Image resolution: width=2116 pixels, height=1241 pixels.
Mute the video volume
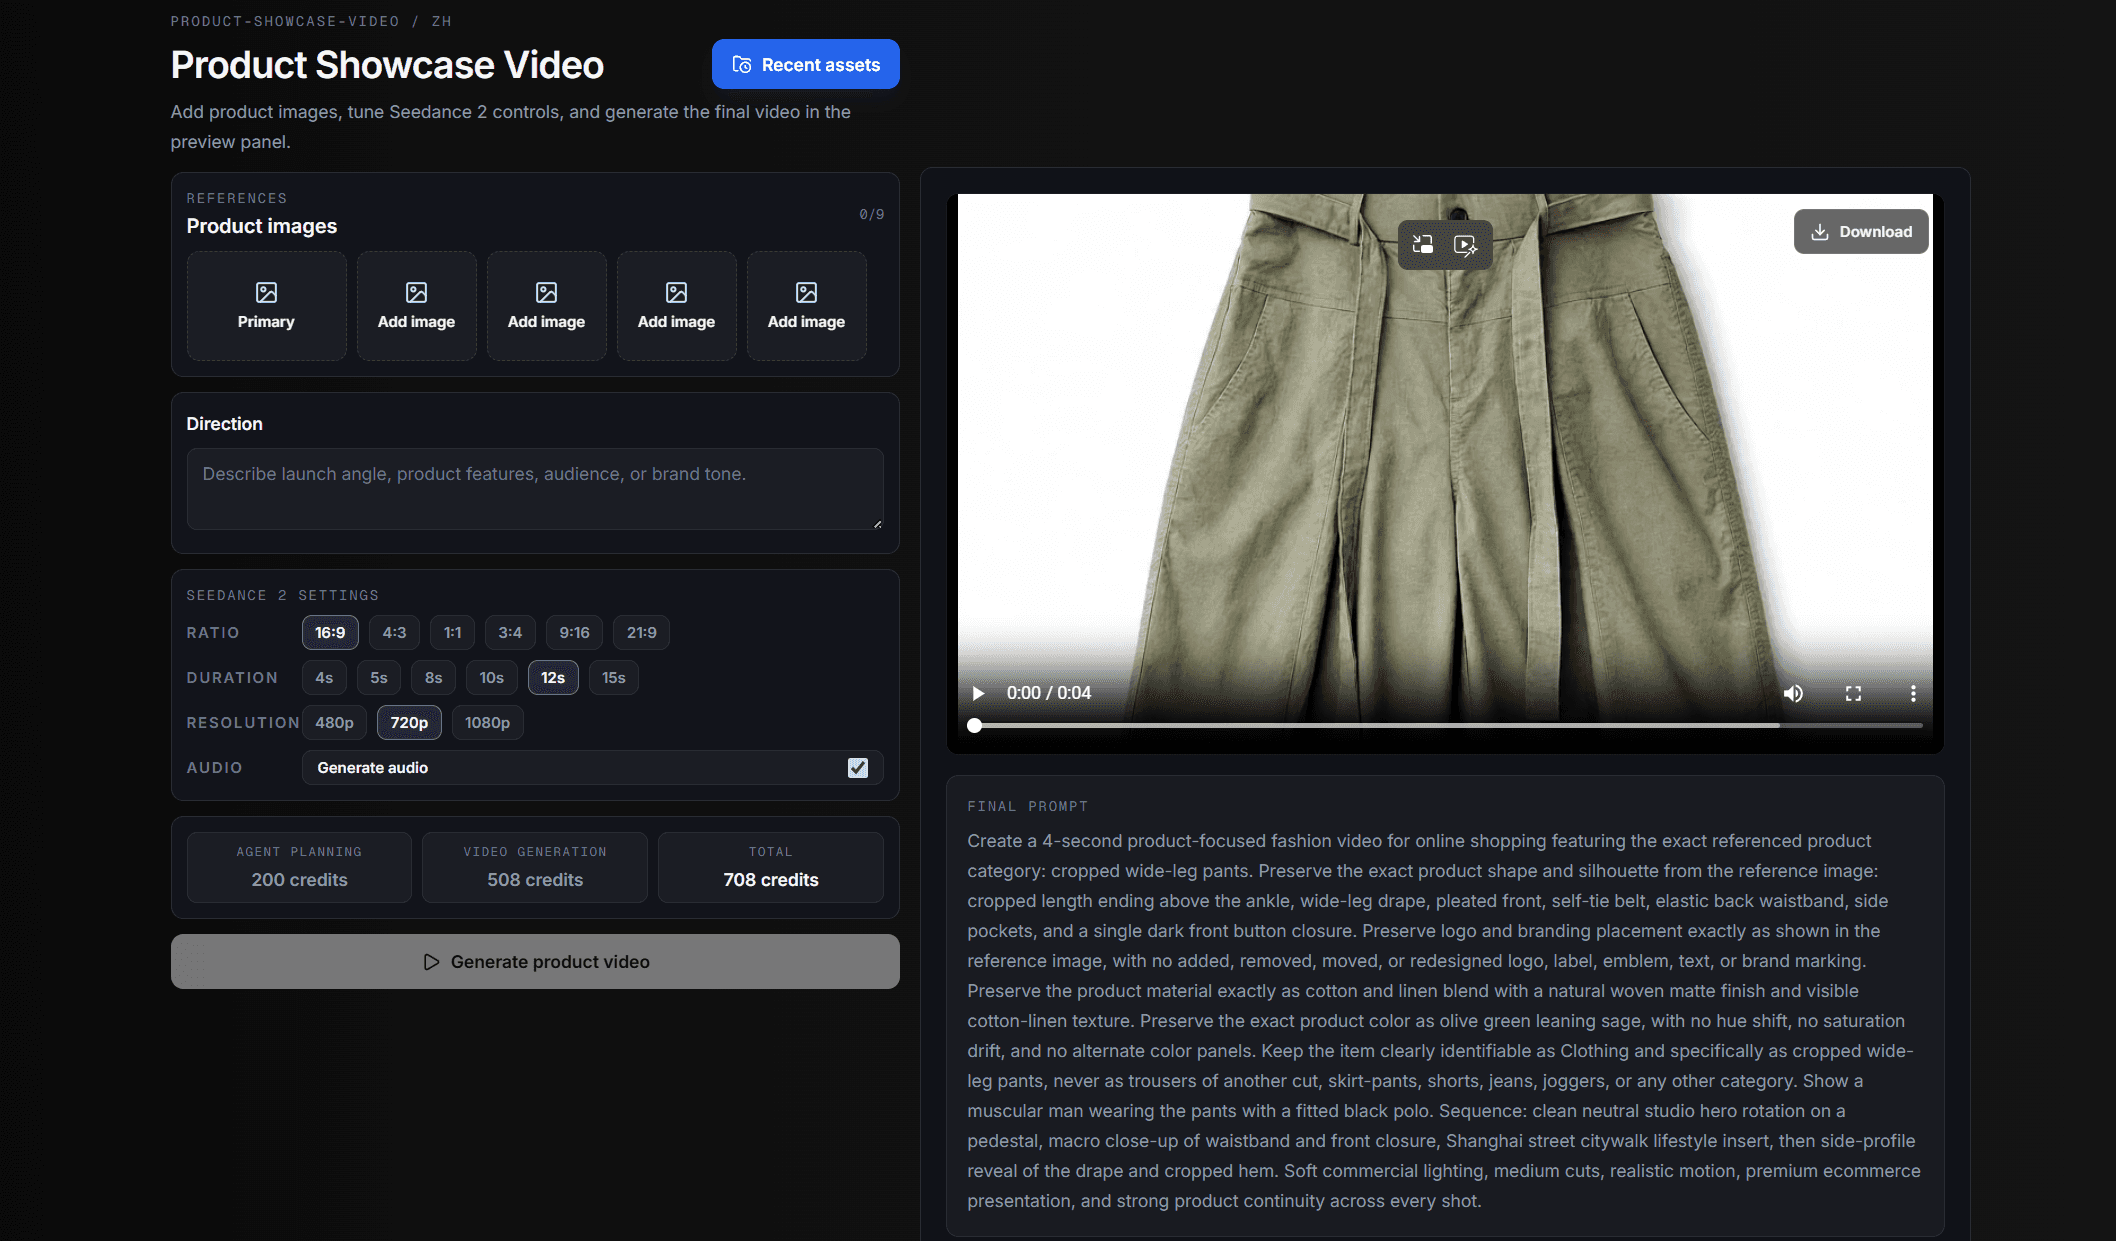(1793, 693)
